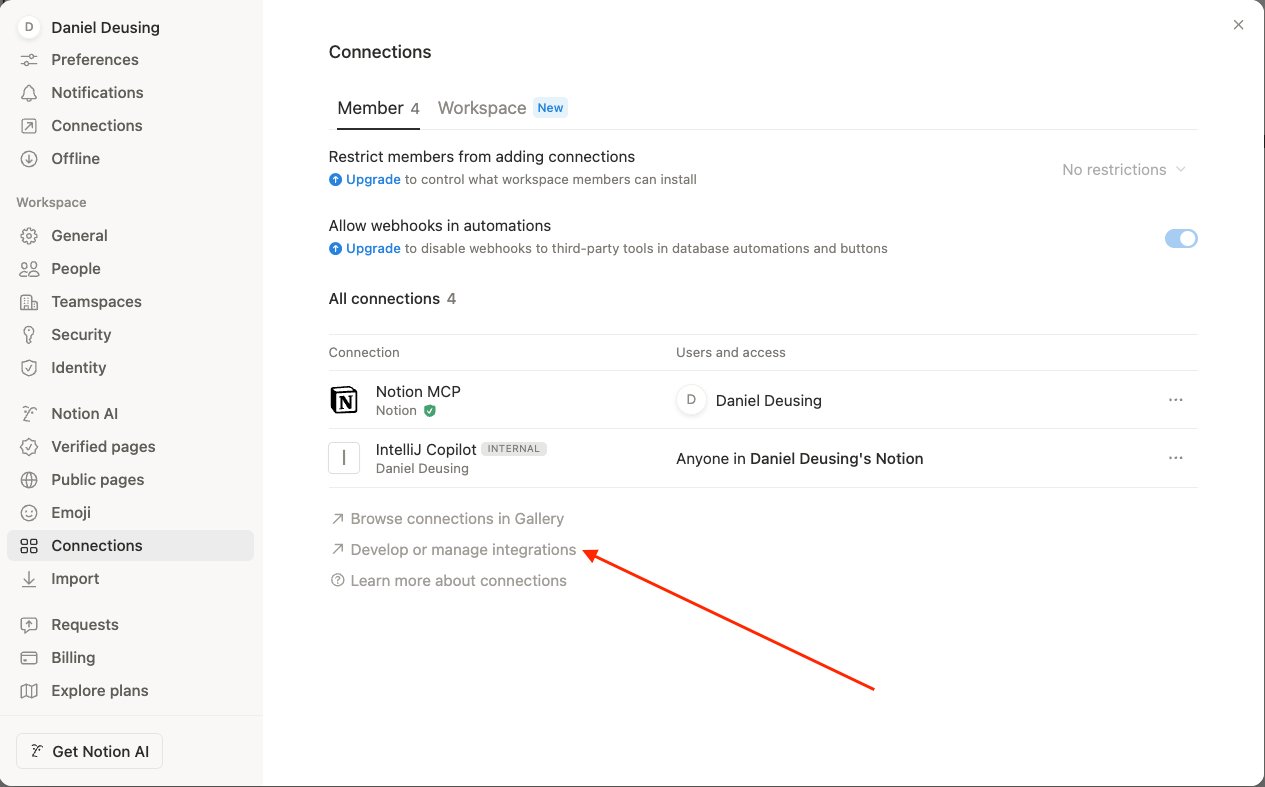Click the INTERNAL badge on IntelliJ Copilot
The width and height of the screenshot is (1265, 787).
(x=514, y=449)
